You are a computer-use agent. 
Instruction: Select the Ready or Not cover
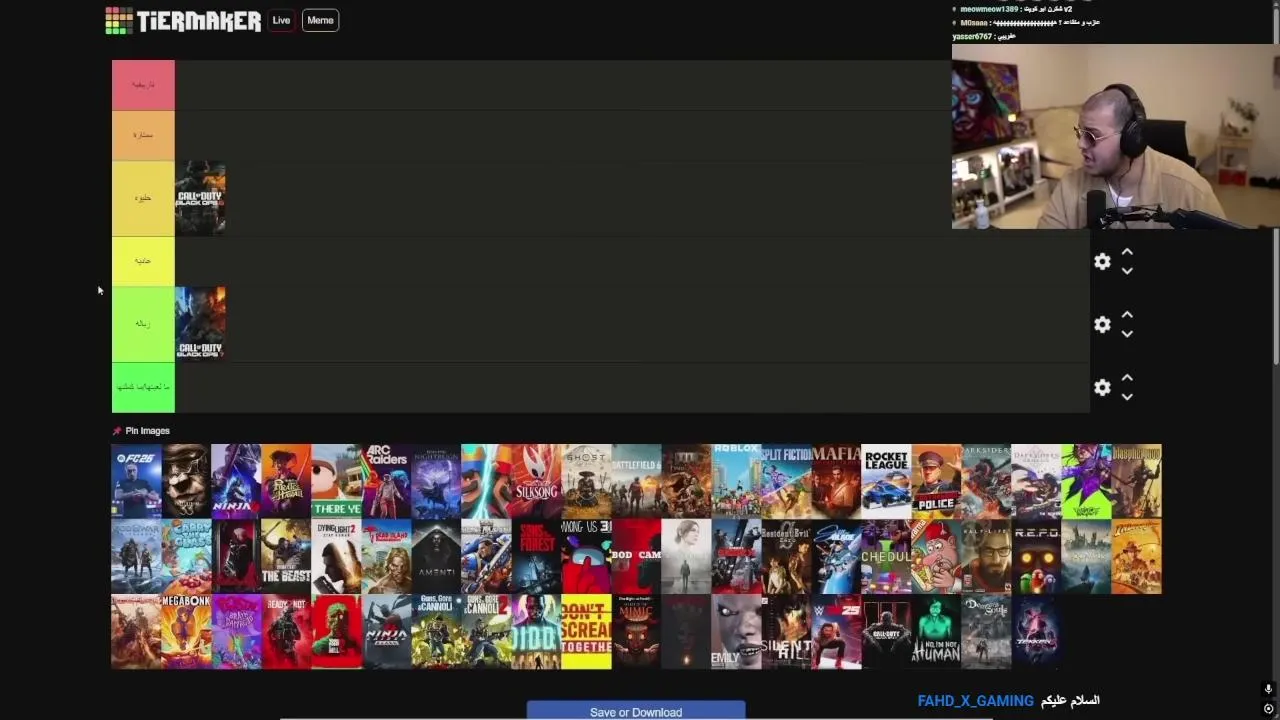point(286,631)
